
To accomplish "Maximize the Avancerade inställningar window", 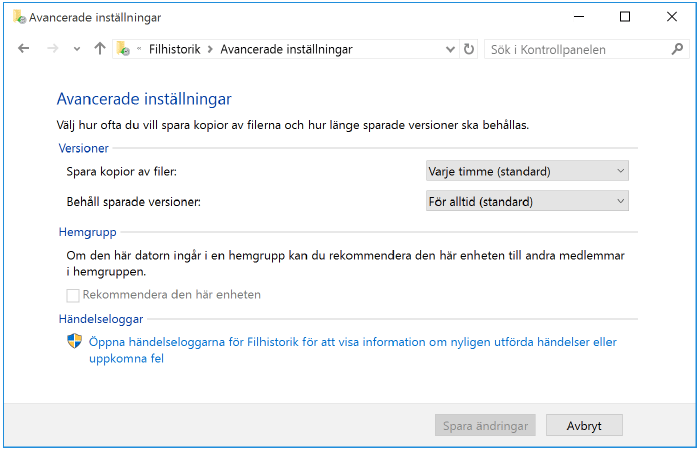I will pos(625,17).
